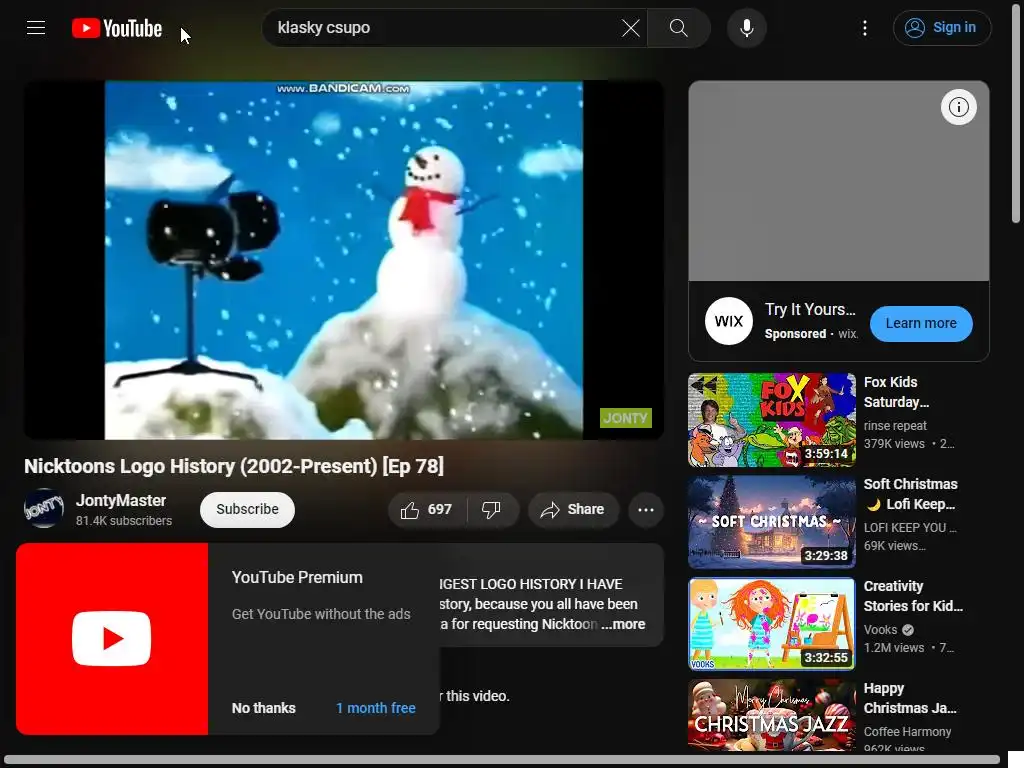Open the gray sponsored ad banner

click(839, 181)
